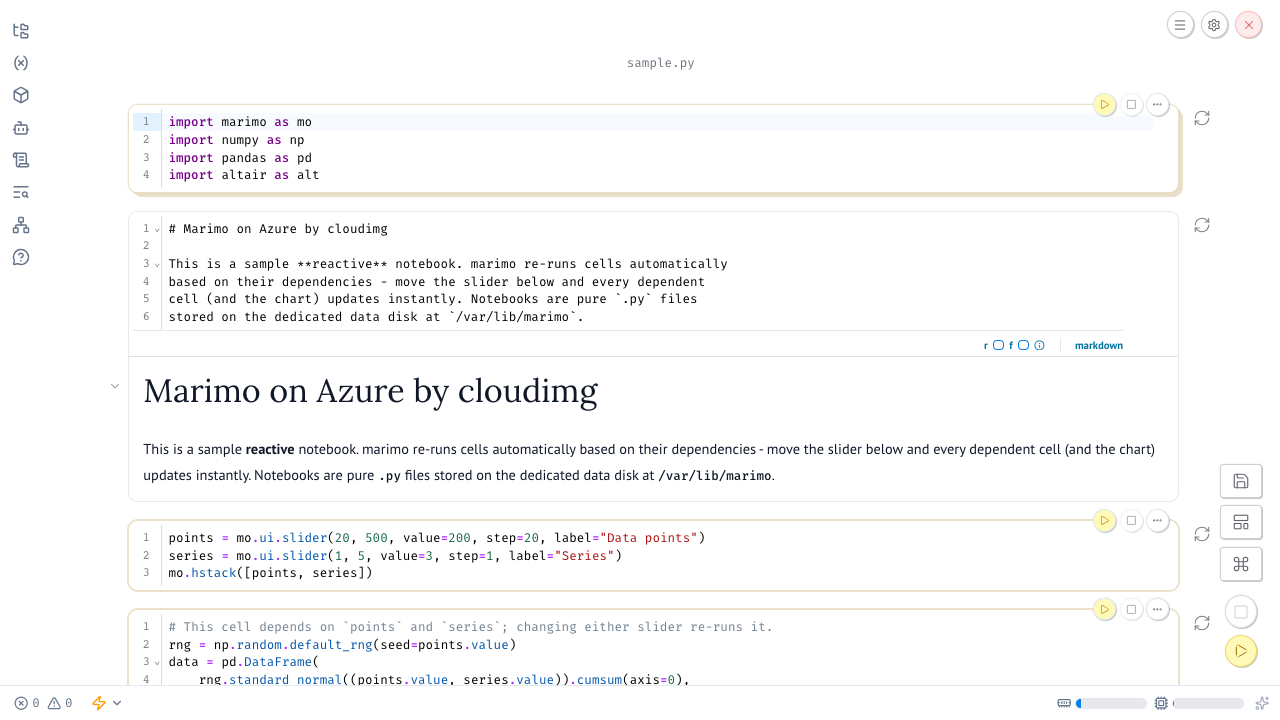Click the 'series = mo.ui.slider' code line
The image size is (1280, 720).
tap(395, 556)
